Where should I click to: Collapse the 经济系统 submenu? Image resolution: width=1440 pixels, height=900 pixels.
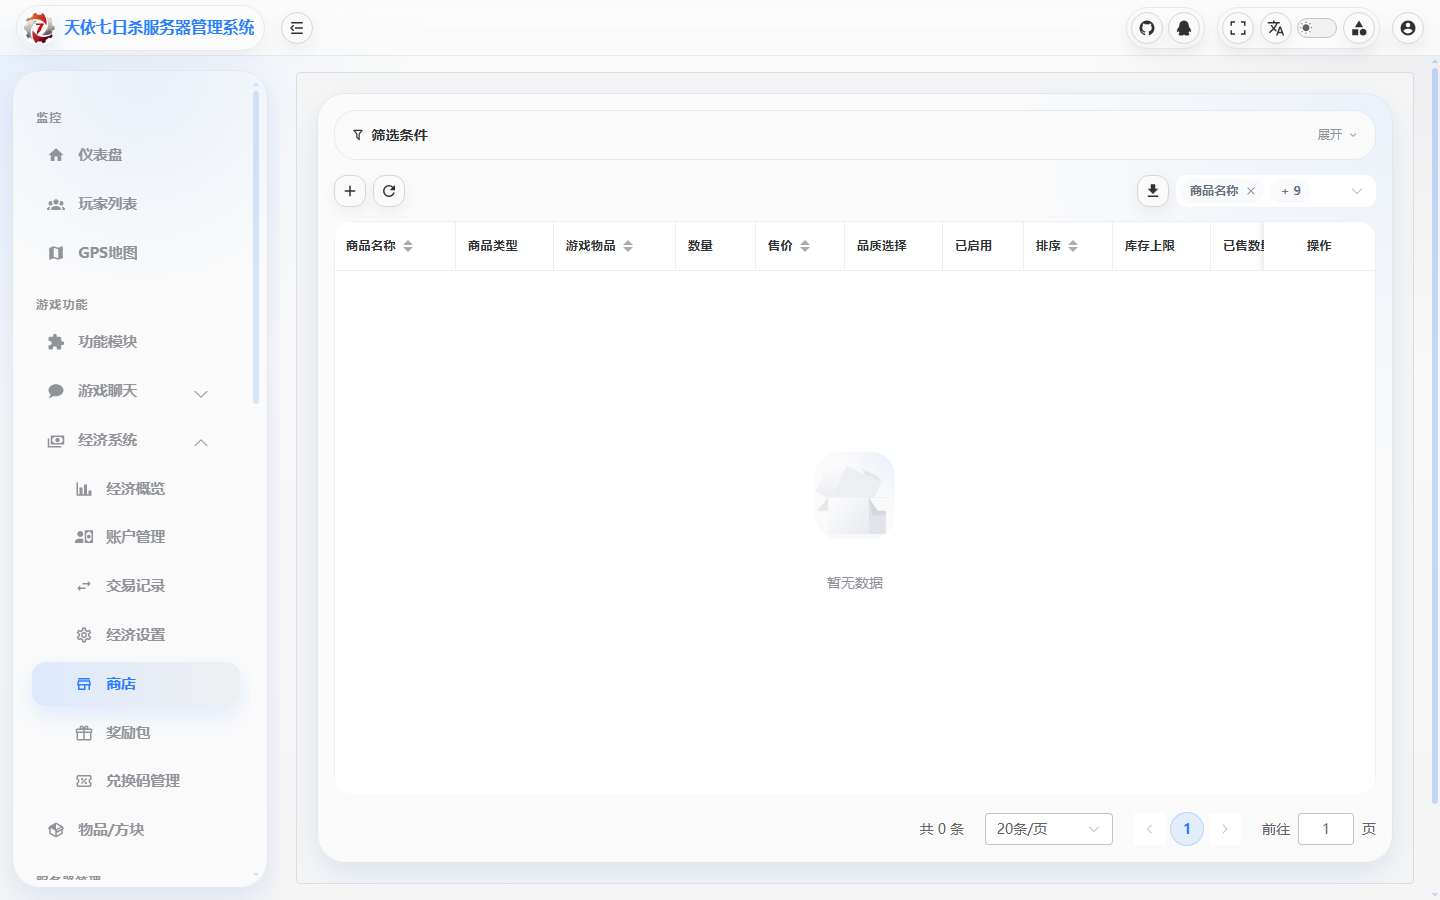click(x=136, y=440)
